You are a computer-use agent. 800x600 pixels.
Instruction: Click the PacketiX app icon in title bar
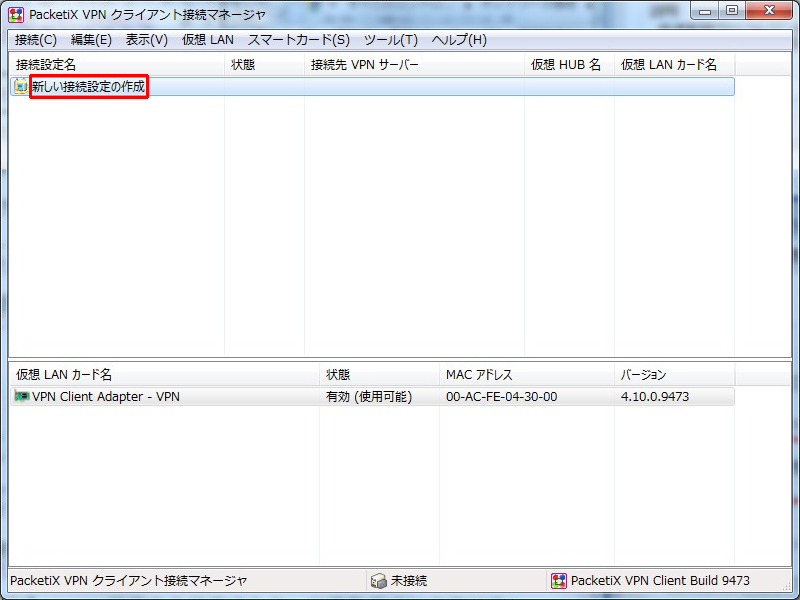16,15
